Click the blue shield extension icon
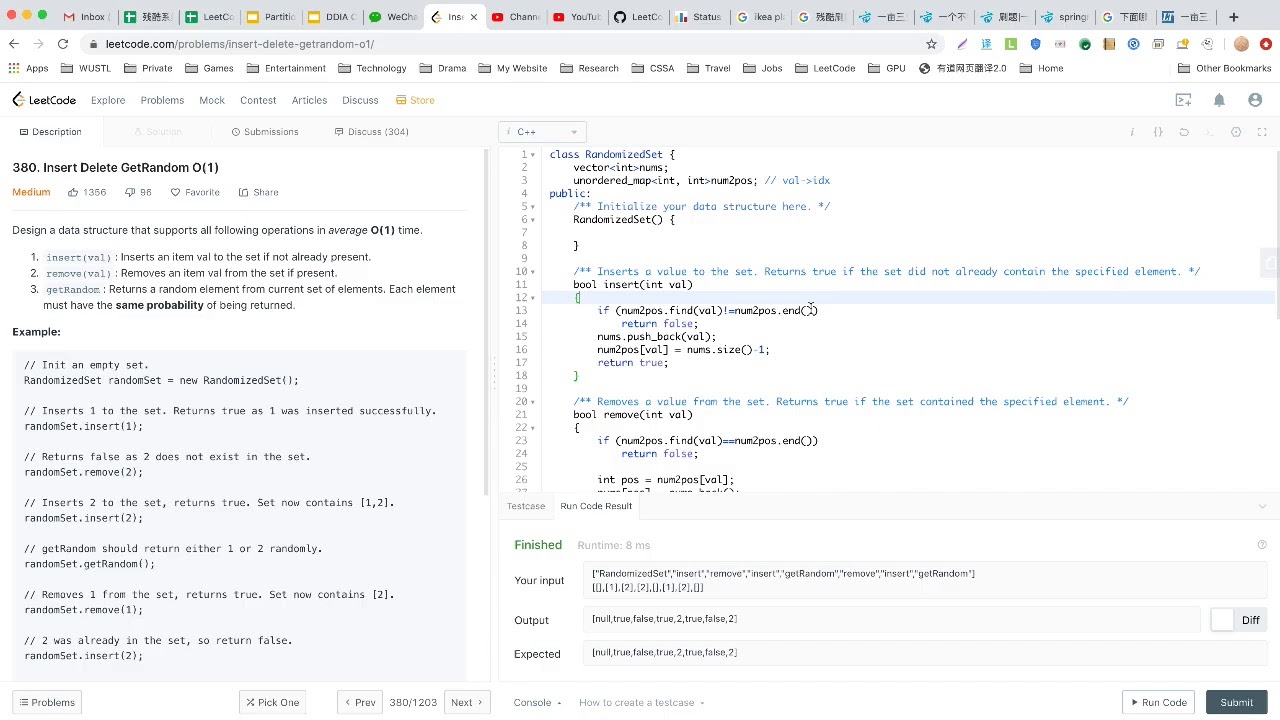Image resolution: width=1280 pixels, height=720 pixels. pyautogui.click(x=1035, y=44)
